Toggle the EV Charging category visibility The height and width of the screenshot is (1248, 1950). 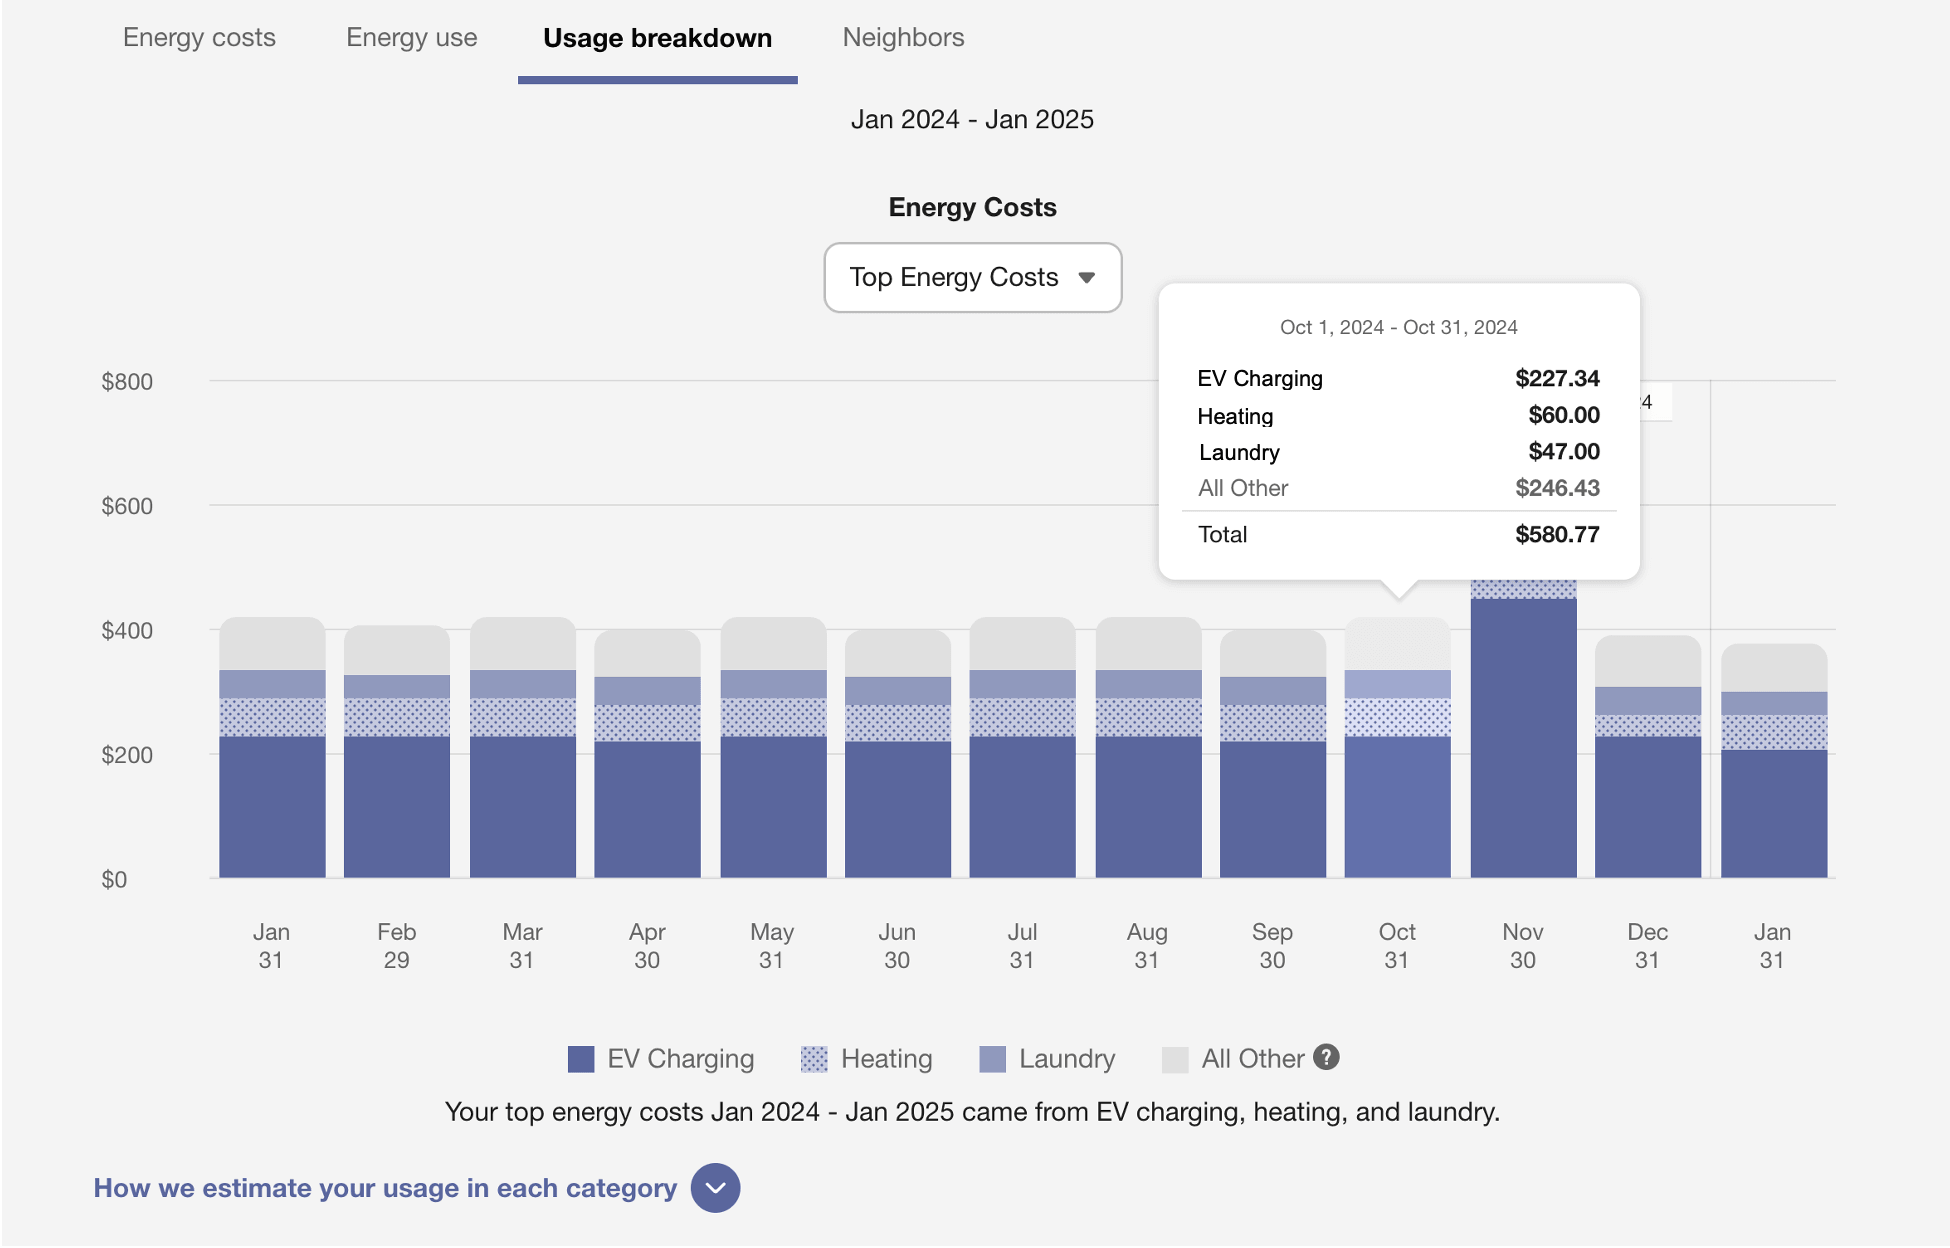[582, 1058]
